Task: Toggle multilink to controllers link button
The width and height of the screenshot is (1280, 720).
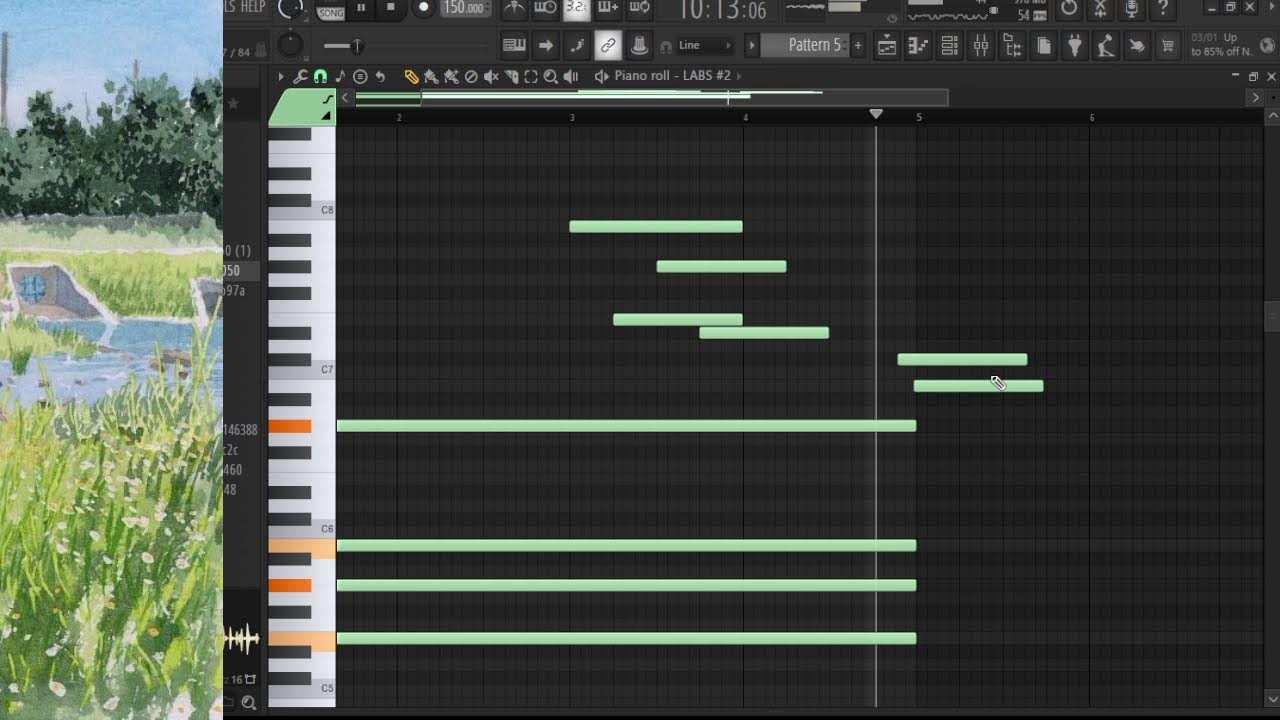Action: (607, 45)
